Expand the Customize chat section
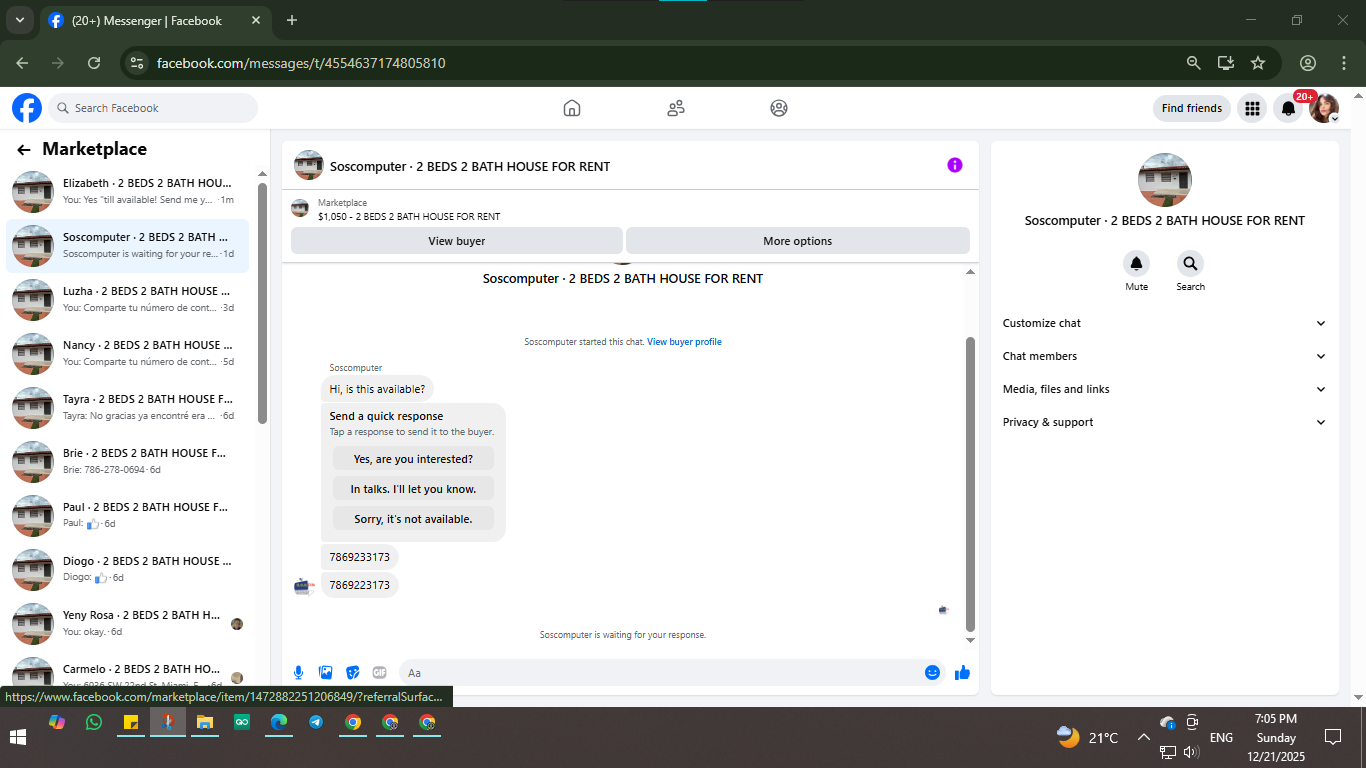 tap(1164, 323)
